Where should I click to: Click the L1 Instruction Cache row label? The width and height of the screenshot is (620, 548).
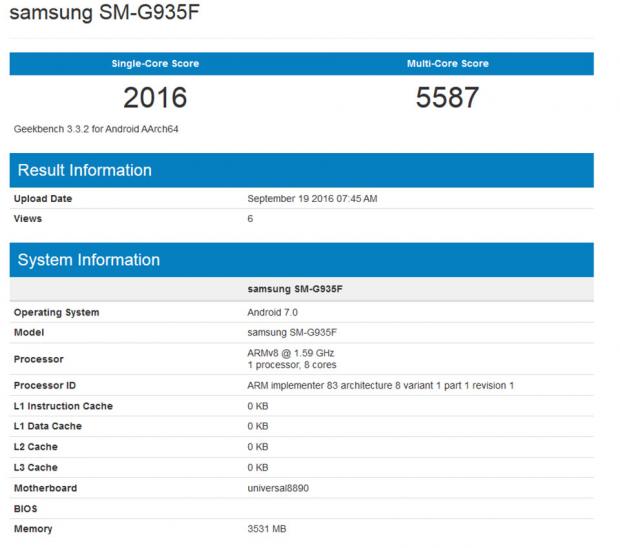63,406
